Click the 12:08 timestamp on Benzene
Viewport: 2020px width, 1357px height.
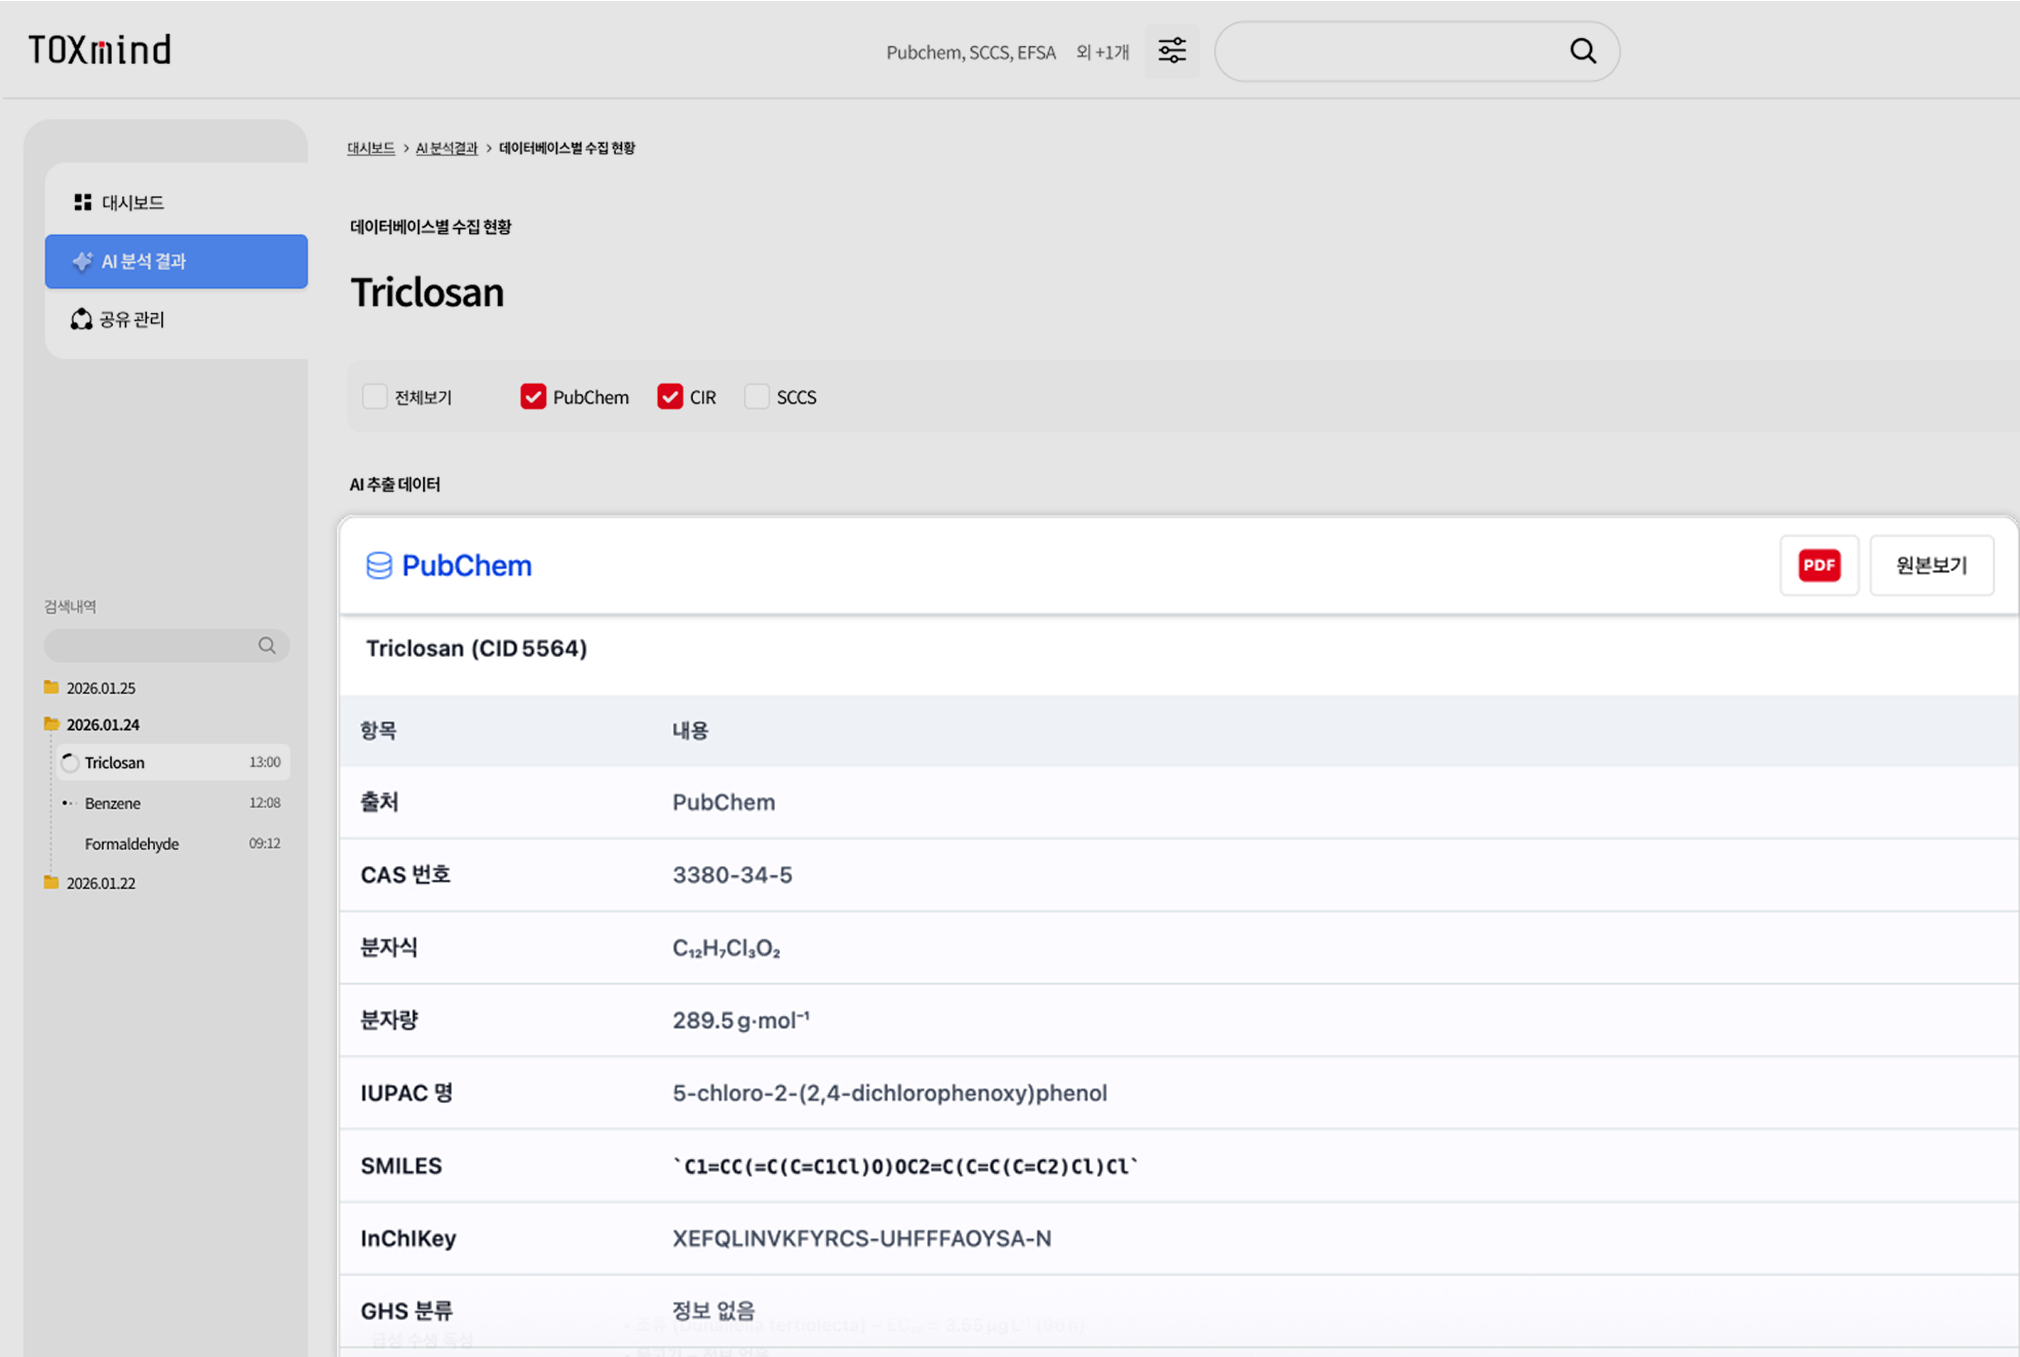tap(265, 803)
